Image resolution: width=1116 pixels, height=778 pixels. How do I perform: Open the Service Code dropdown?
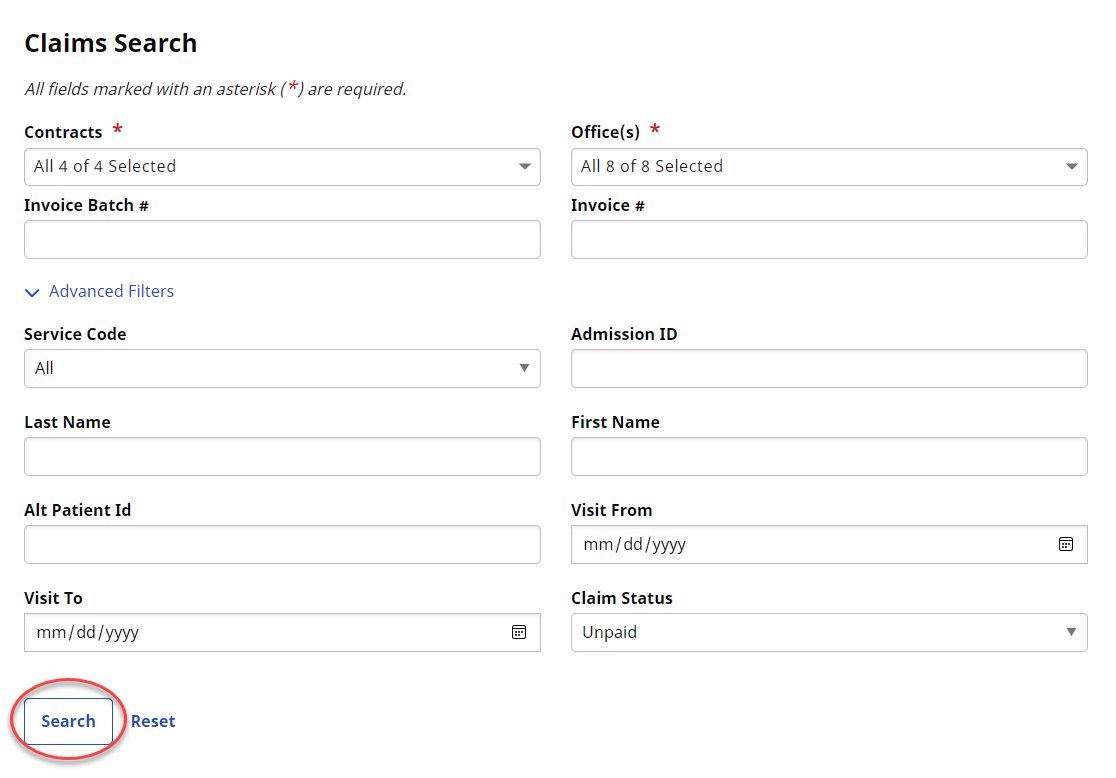(x=282, y=368)
